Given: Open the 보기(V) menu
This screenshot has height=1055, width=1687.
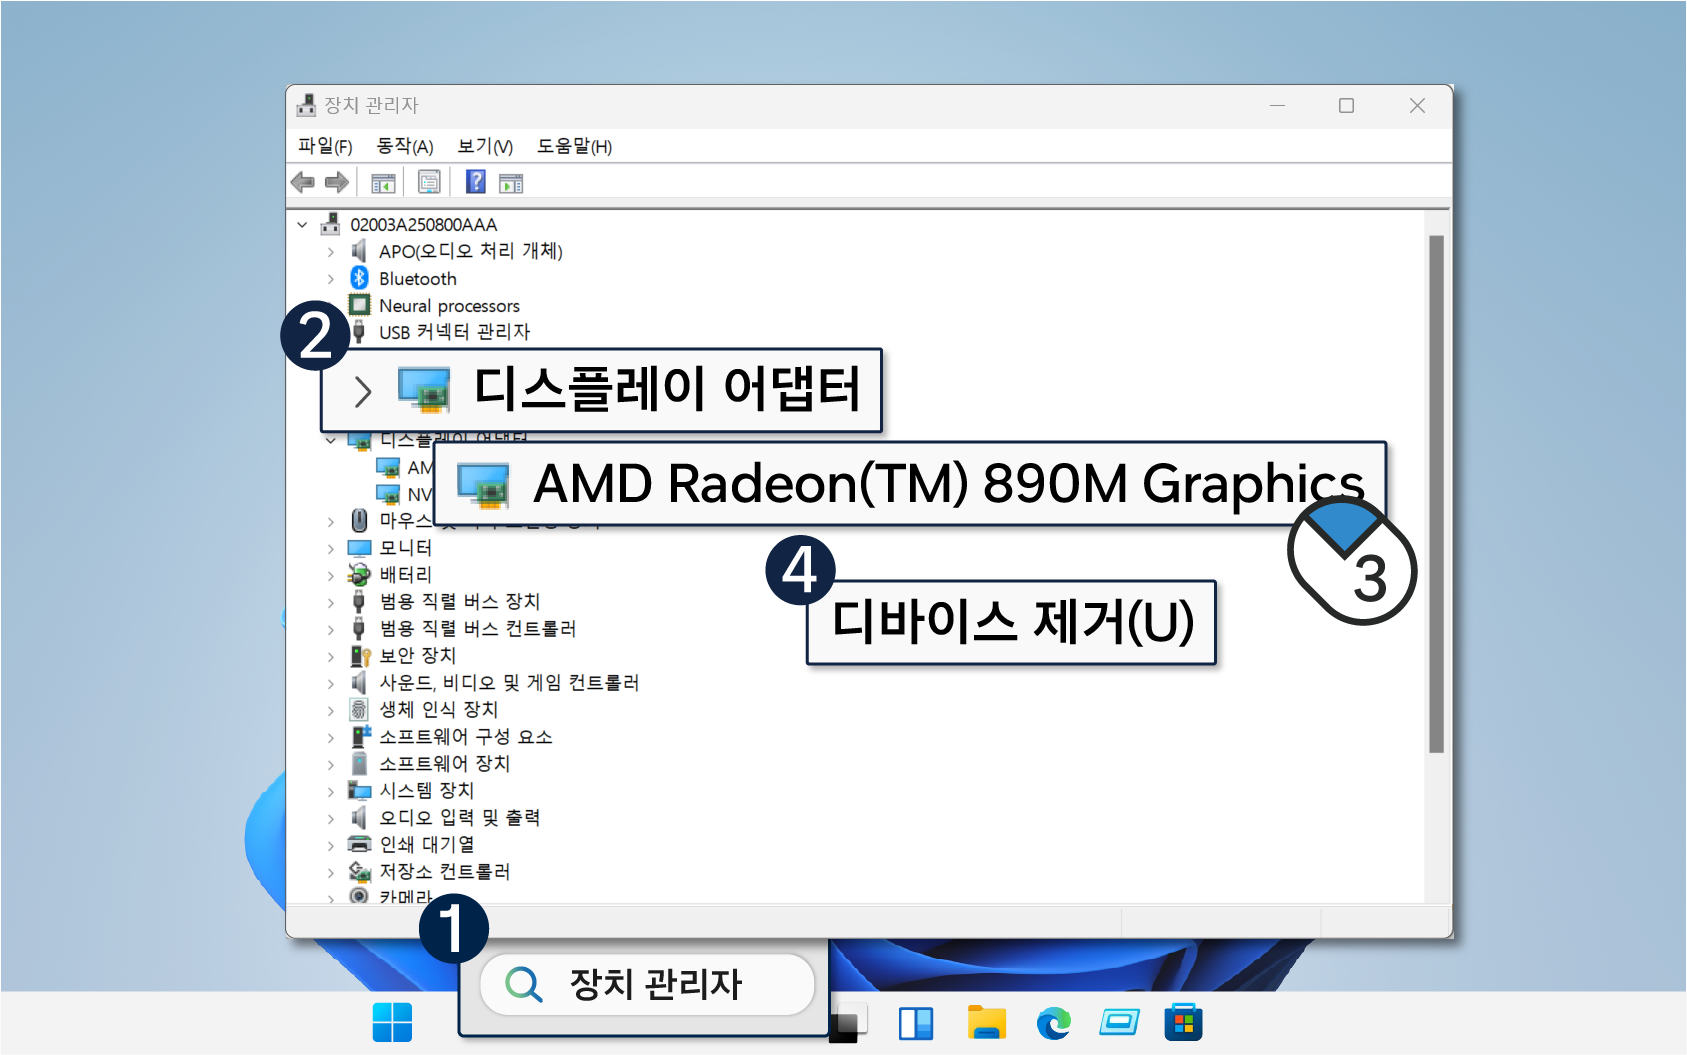Looking at the screenshot, I should click(x=485, y=146).
